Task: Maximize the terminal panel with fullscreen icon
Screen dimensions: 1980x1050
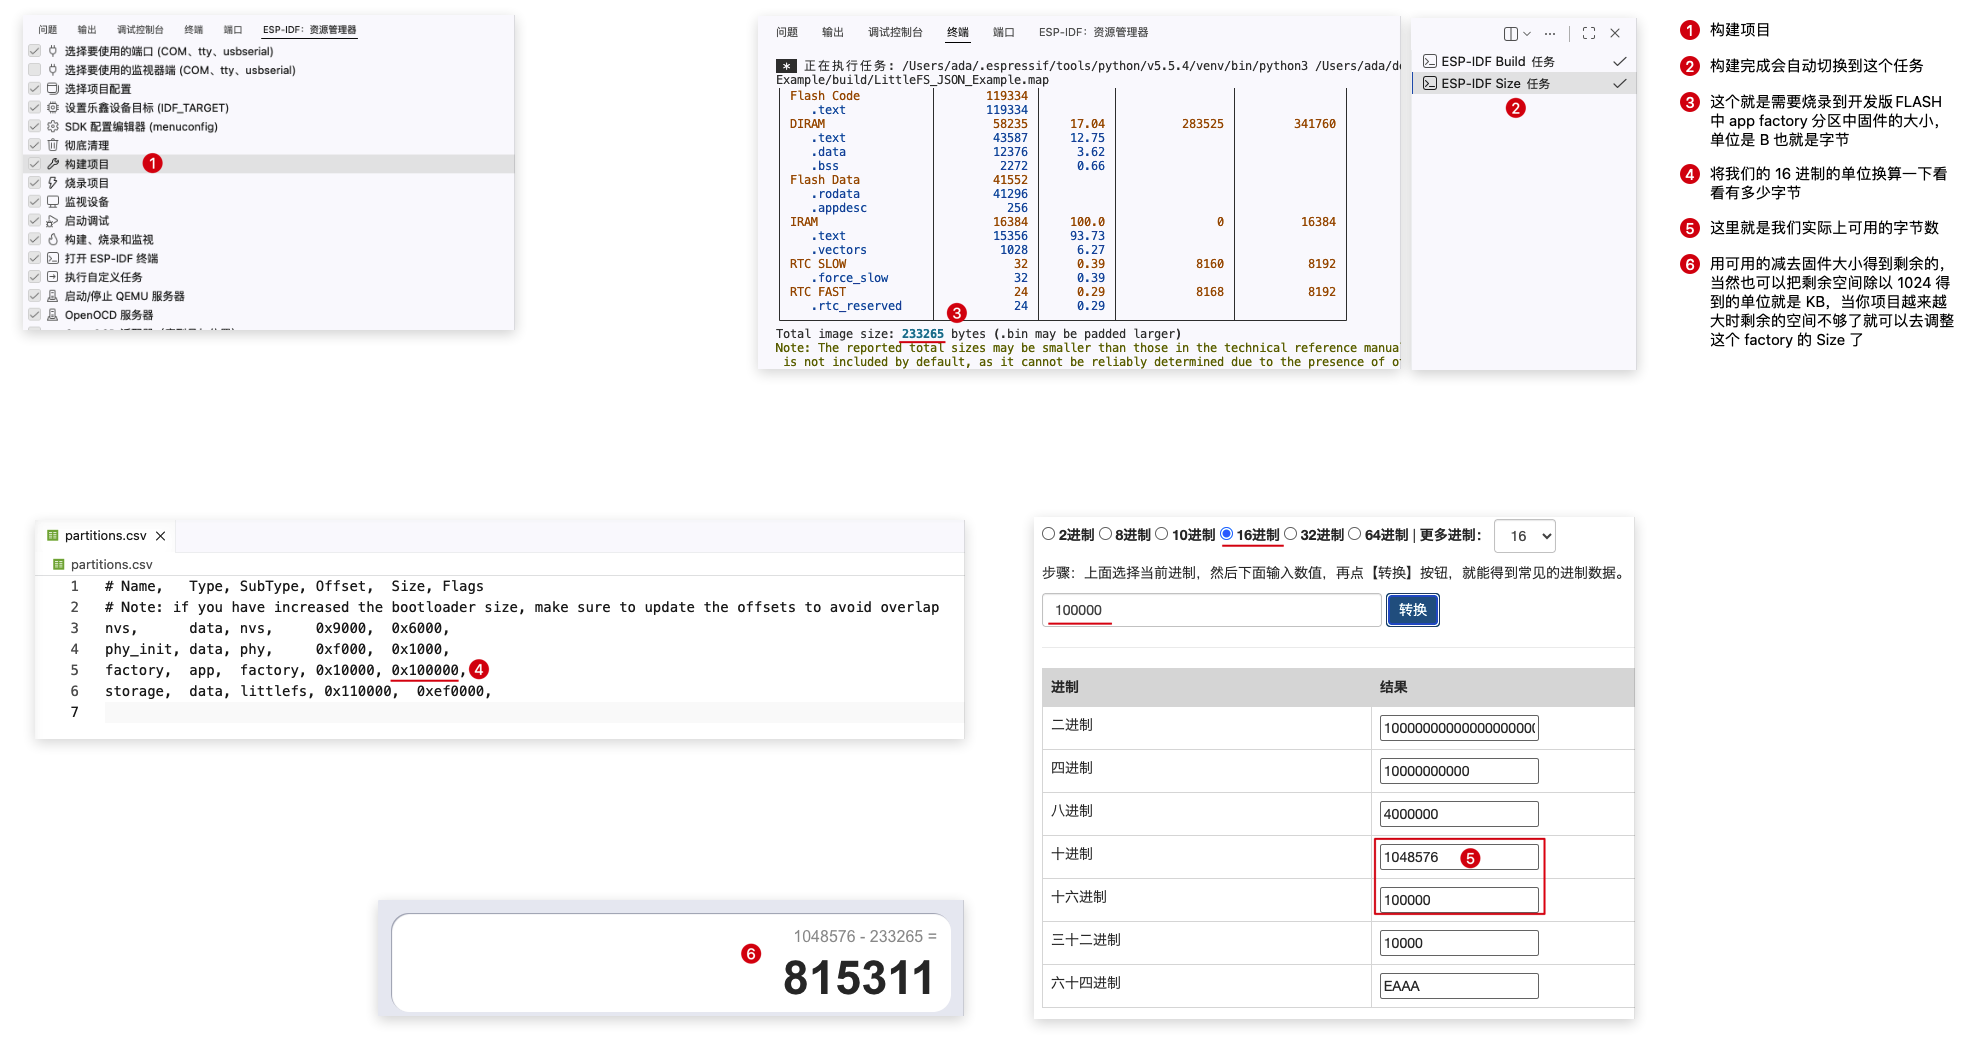Action: (x=1589, y=33)
